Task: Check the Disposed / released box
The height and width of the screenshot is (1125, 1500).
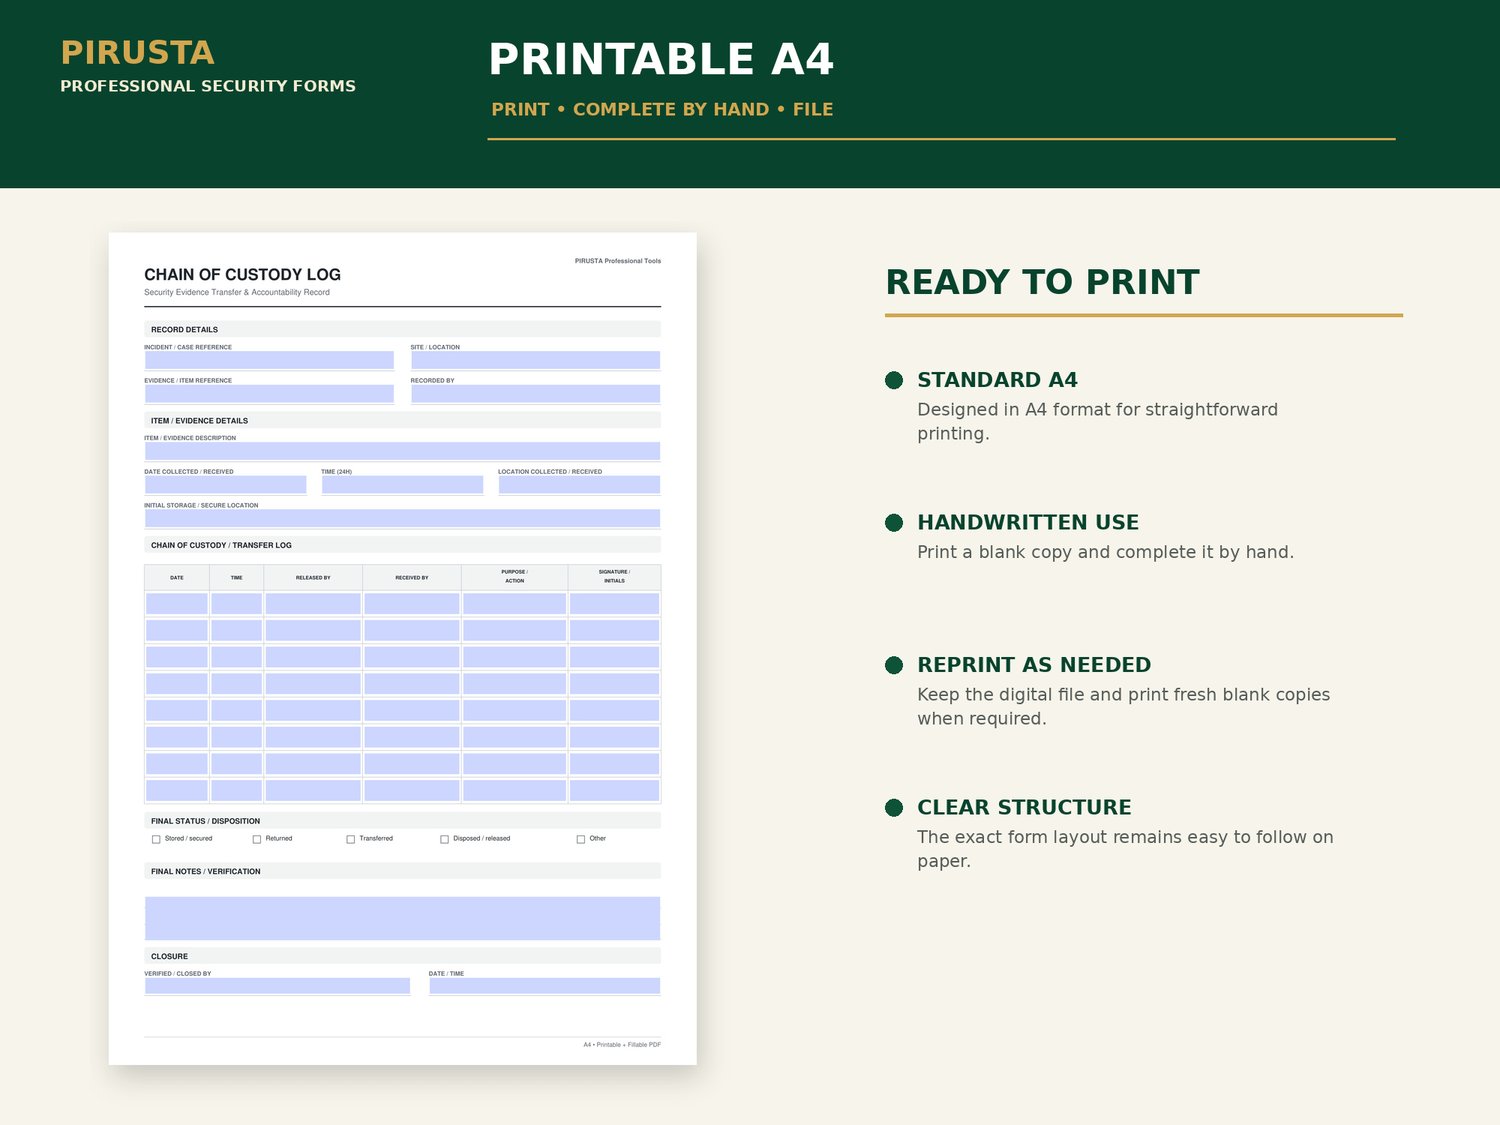Action: [445, 840]
